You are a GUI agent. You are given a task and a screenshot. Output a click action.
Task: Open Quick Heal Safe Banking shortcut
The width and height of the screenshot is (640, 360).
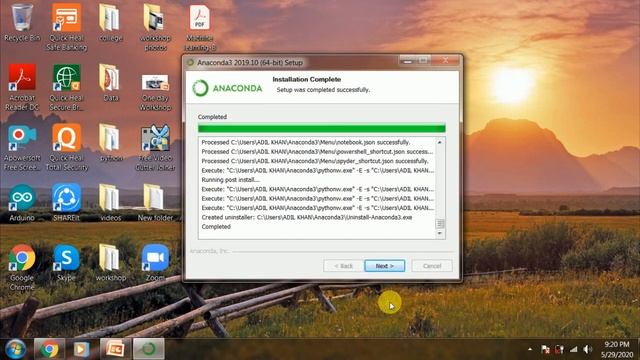tap(67, 27)
